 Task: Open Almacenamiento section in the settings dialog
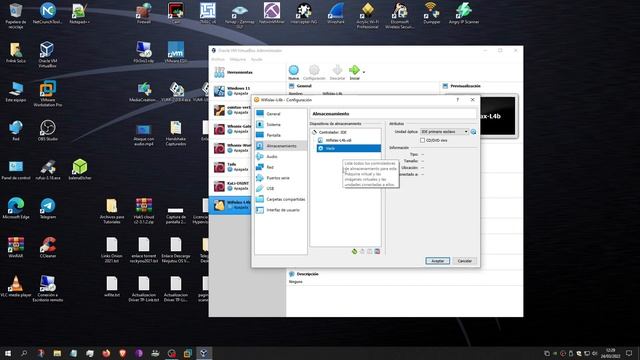click(x=281, y=146)
